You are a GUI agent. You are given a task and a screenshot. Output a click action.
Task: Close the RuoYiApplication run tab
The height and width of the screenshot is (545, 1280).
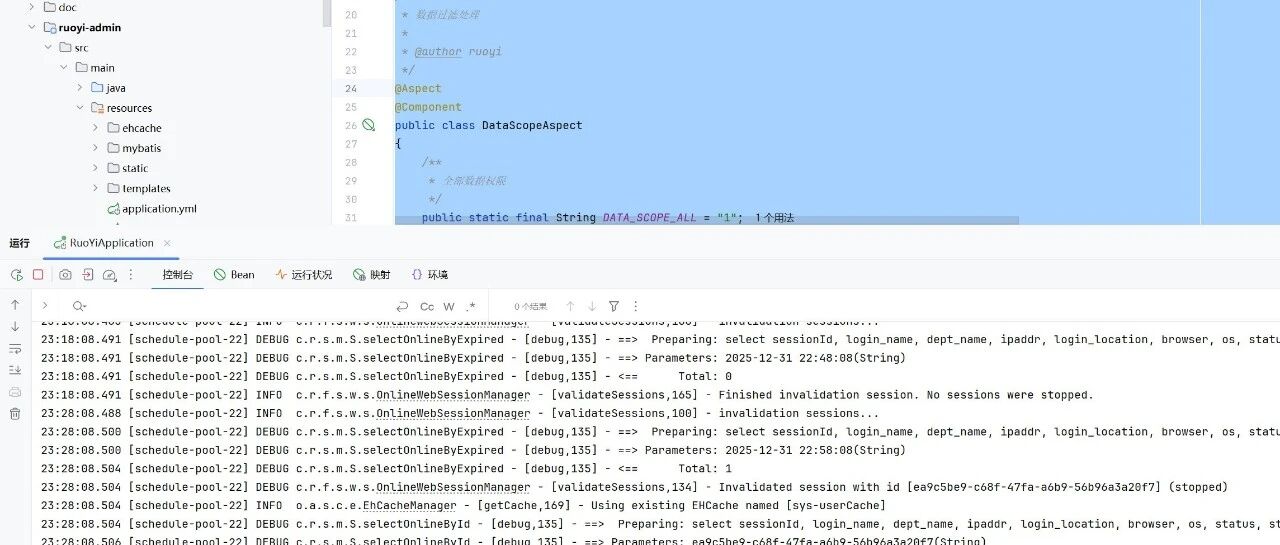(x=167, y=243)
